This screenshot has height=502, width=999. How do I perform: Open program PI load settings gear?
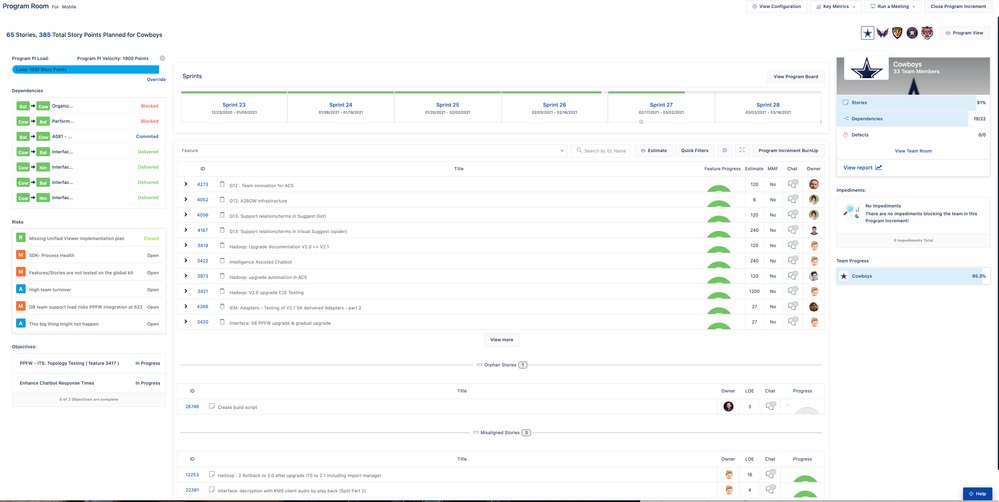click(x=162, y=58)
